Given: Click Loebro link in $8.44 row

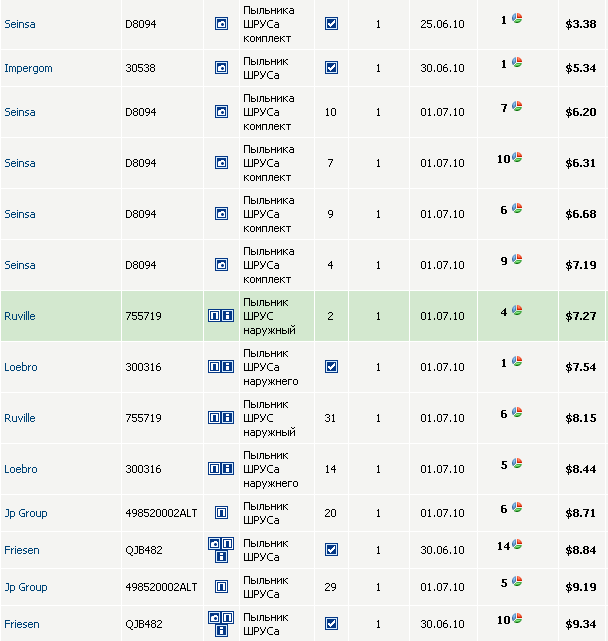Looking at the screenshot, I should pos(21,469).
